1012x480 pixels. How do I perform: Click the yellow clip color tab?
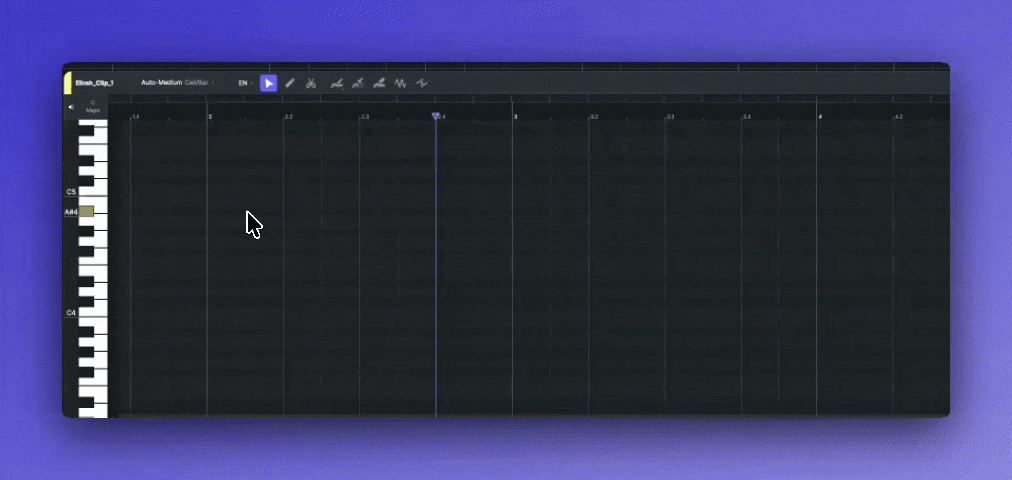tap(68, 83)
